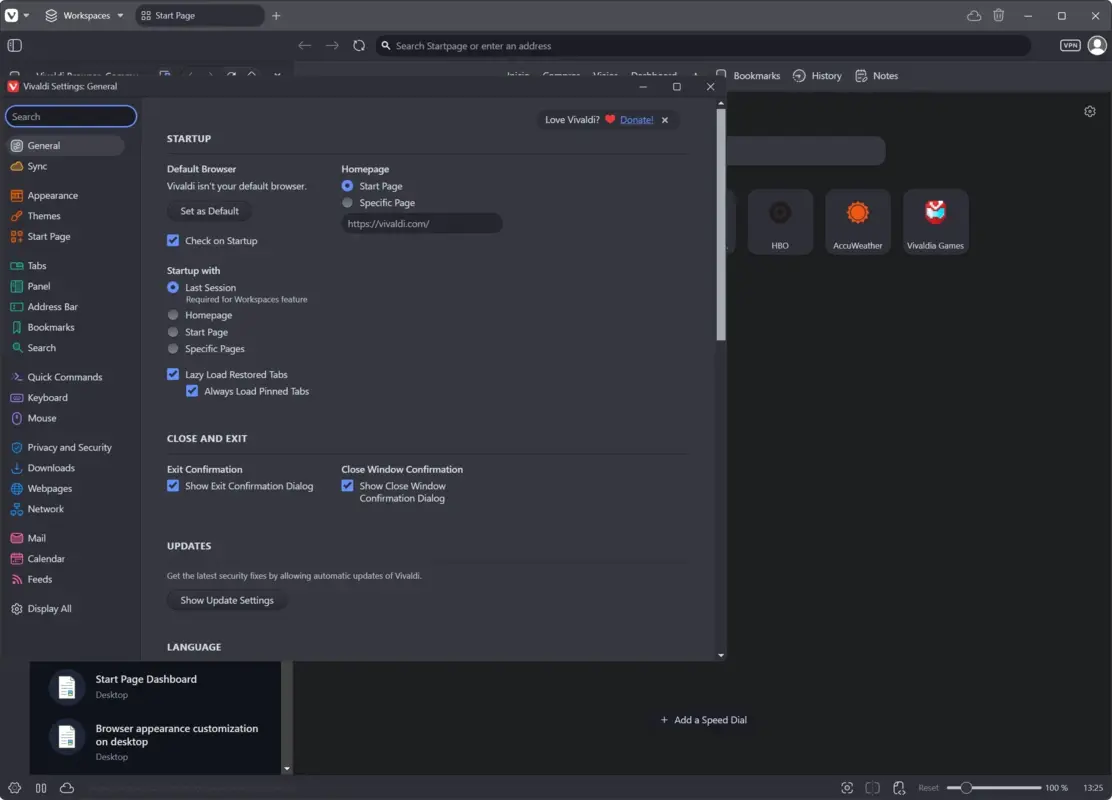Open Mail settings in the sidebar
The height and width of the screenshot is (800, 1112).
pyautogui.click(x=41, y=537)
